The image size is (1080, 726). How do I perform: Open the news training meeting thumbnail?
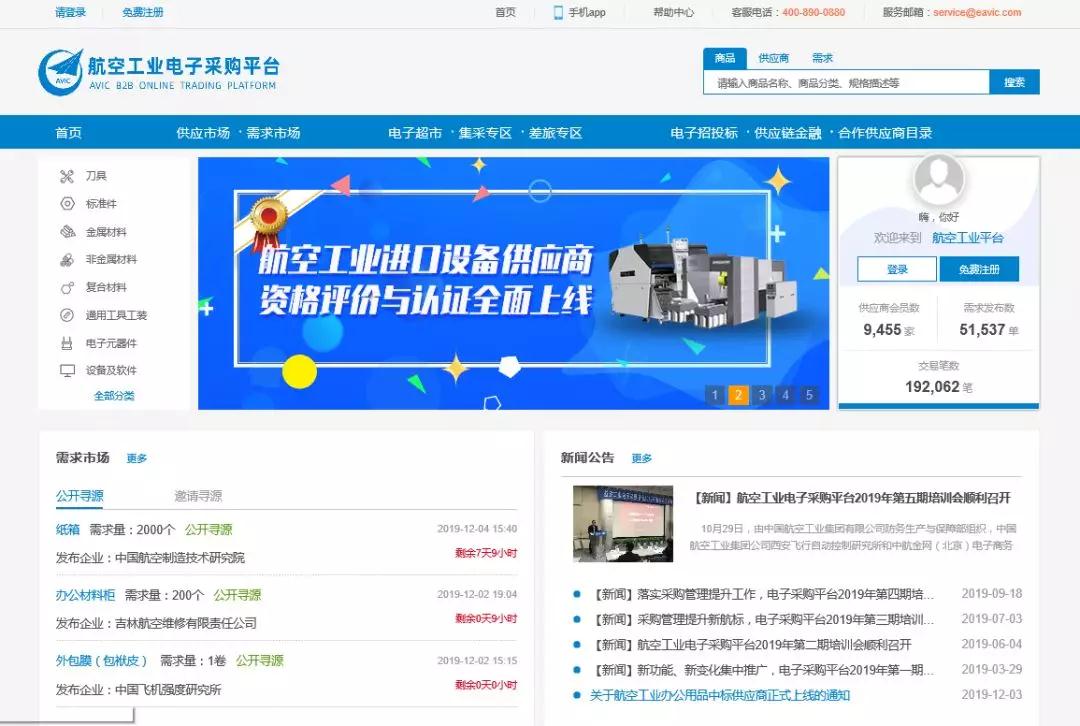623,523
